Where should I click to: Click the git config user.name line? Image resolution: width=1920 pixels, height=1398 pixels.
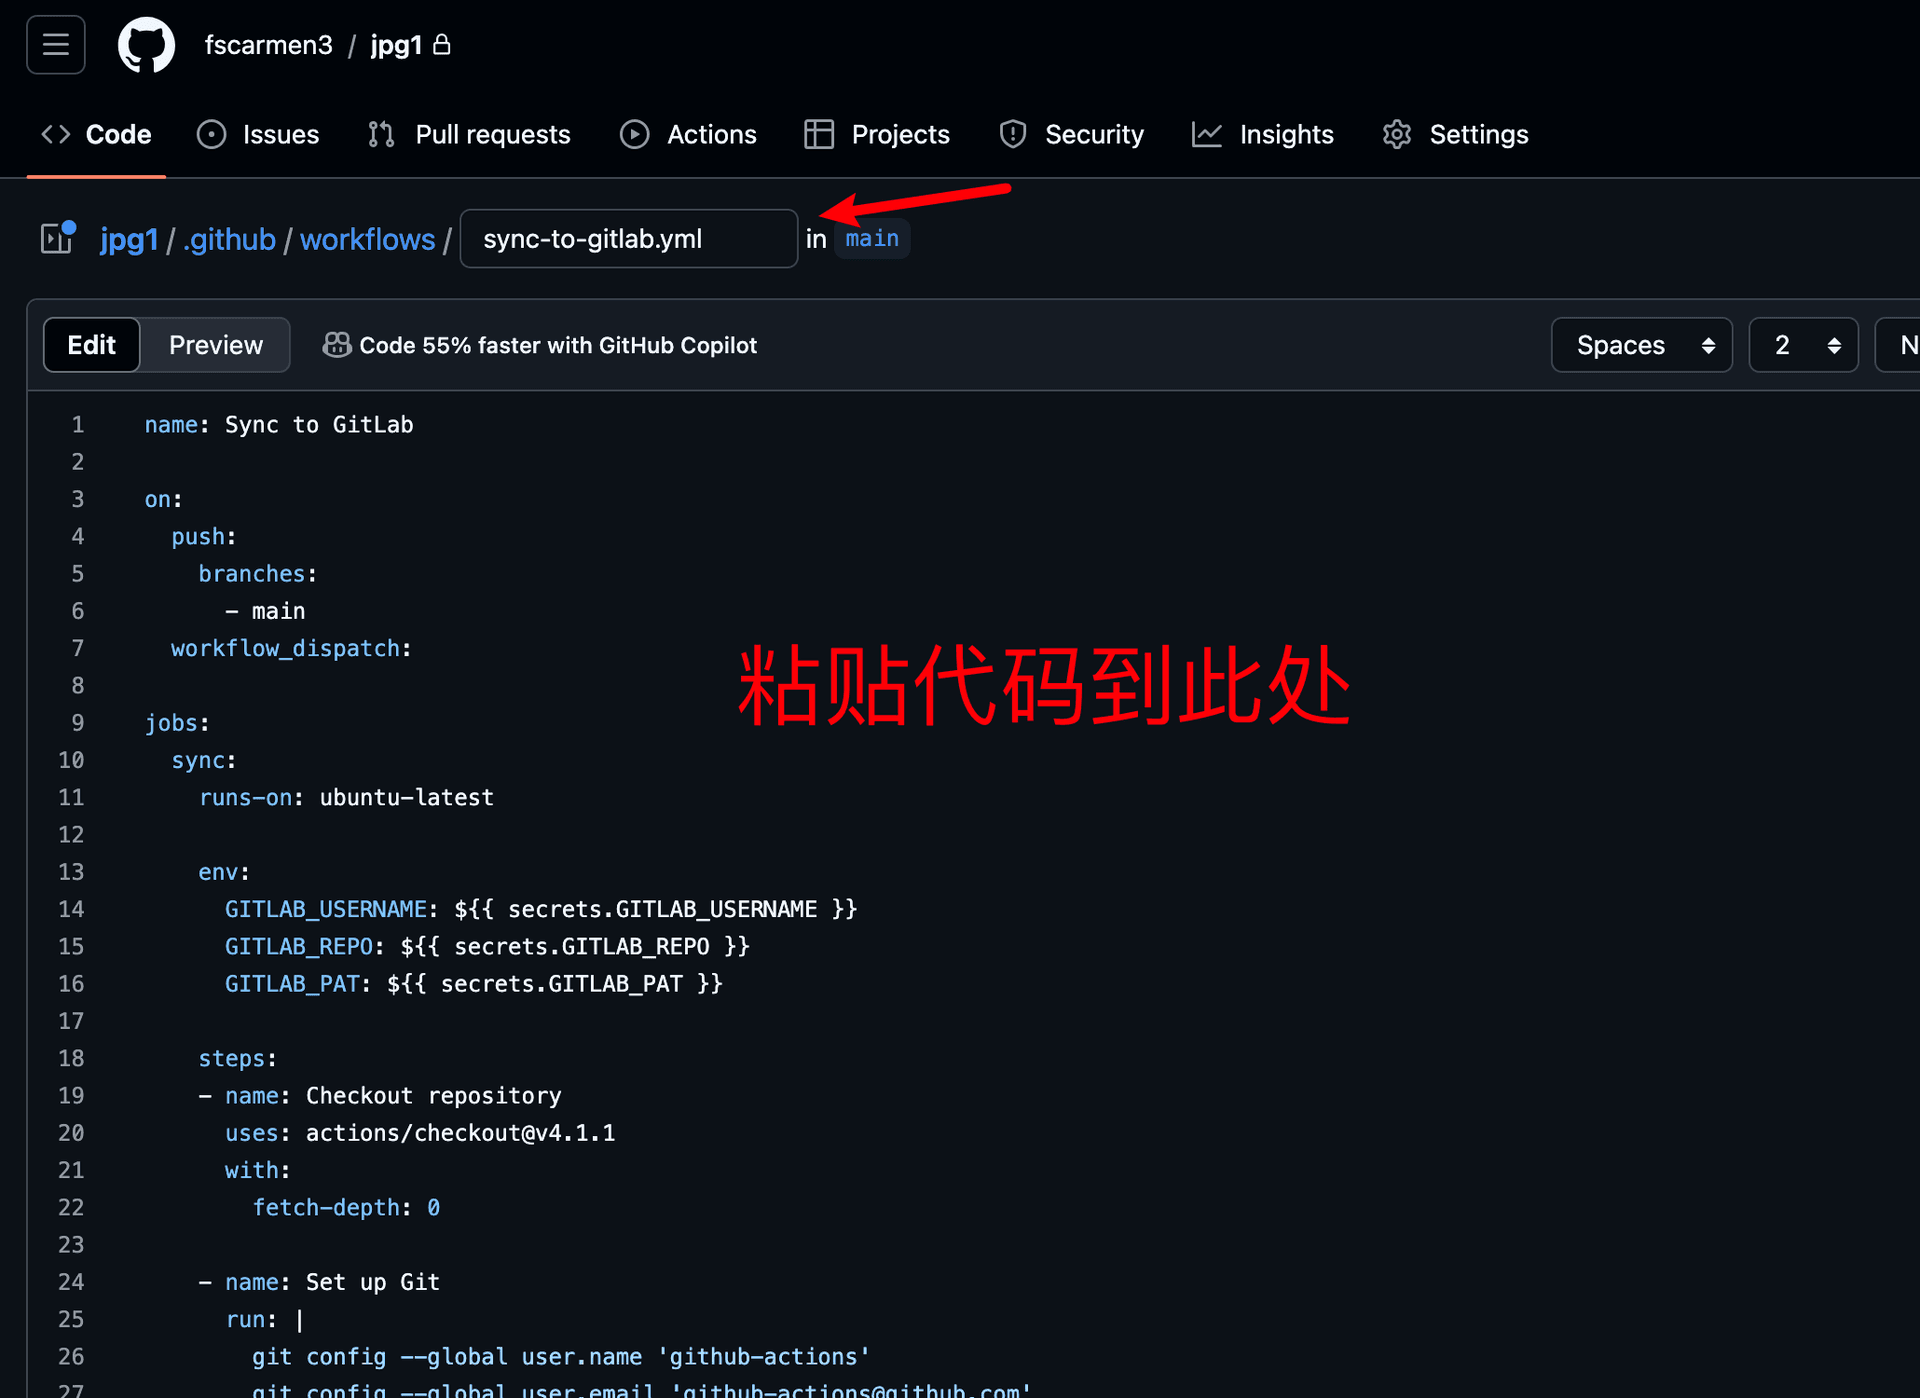point(561,1356)
